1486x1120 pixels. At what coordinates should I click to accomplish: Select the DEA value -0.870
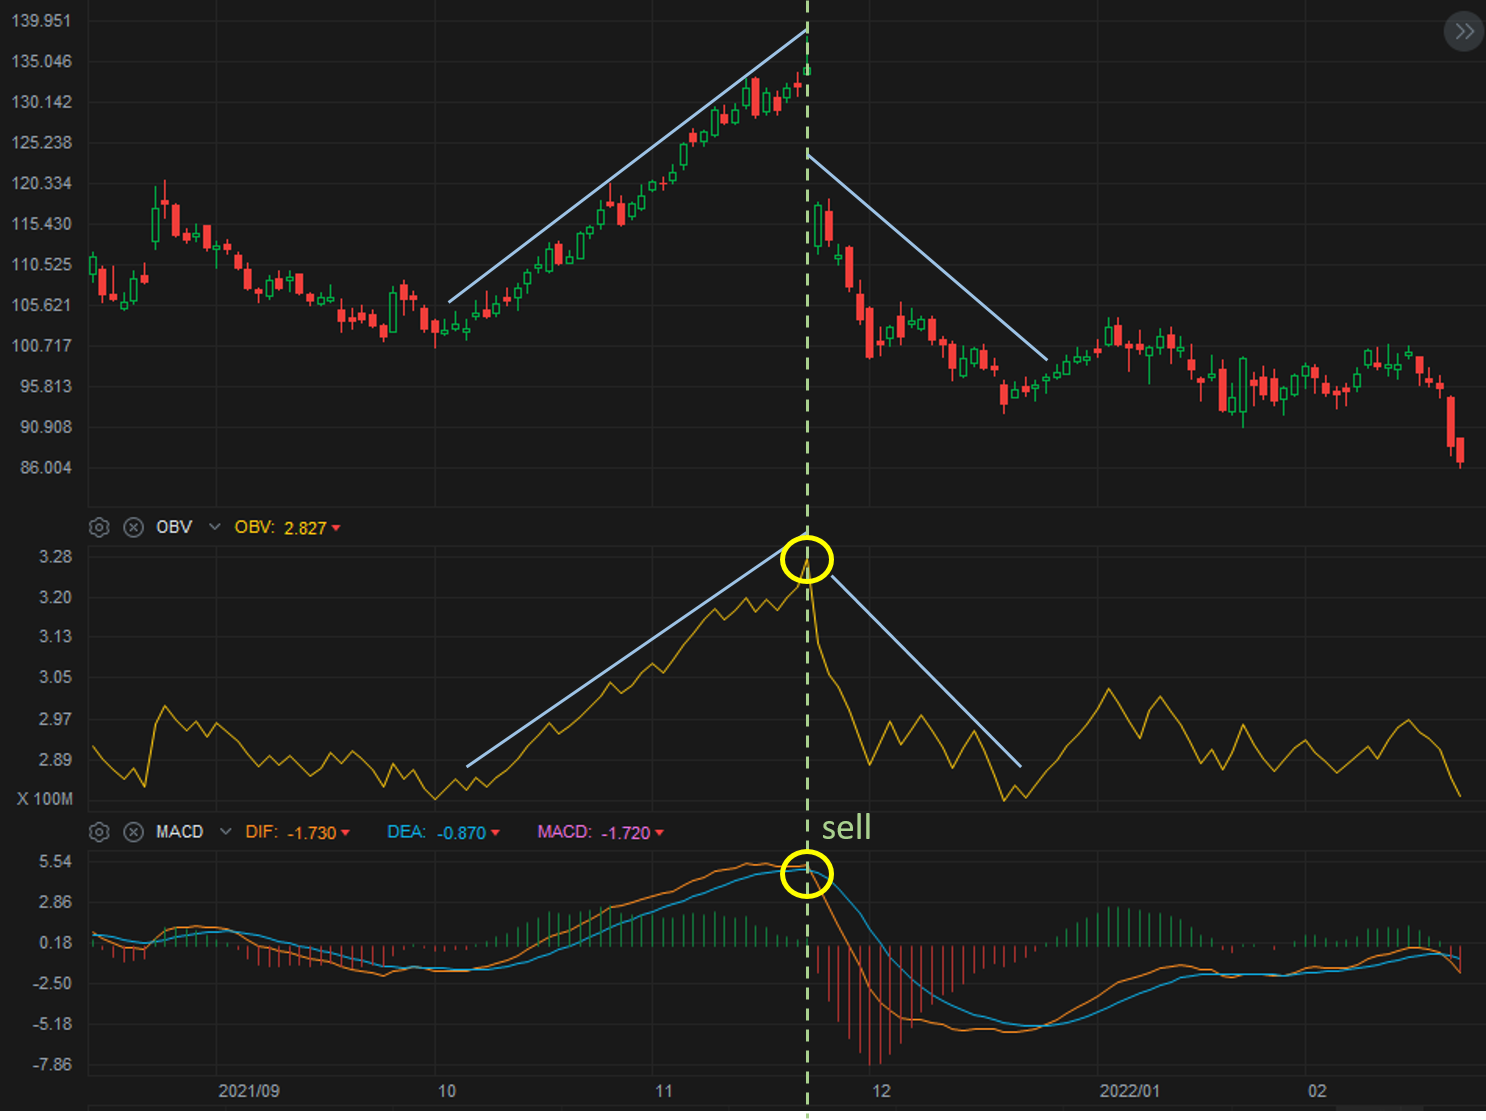click(x=461, y=833)
